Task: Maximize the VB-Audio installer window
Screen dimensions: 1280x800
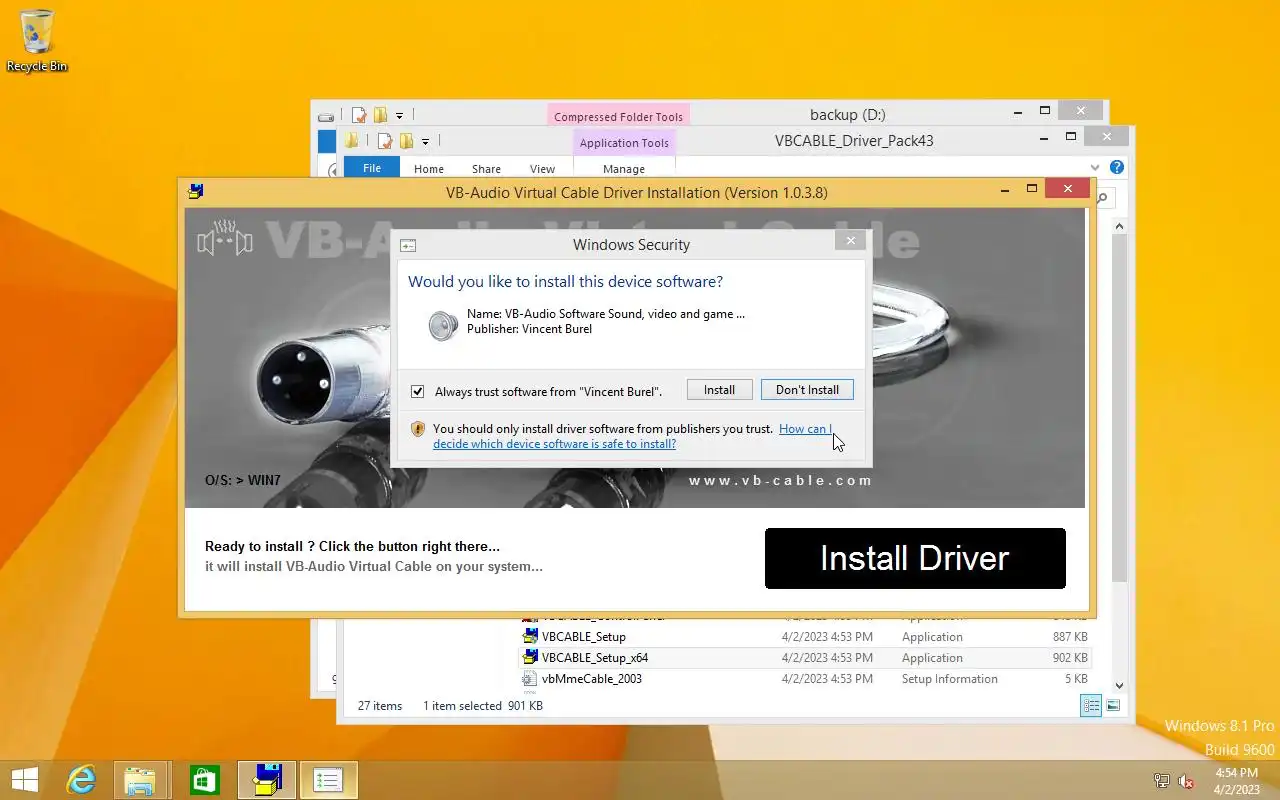Action: [x=1032, y=188]
